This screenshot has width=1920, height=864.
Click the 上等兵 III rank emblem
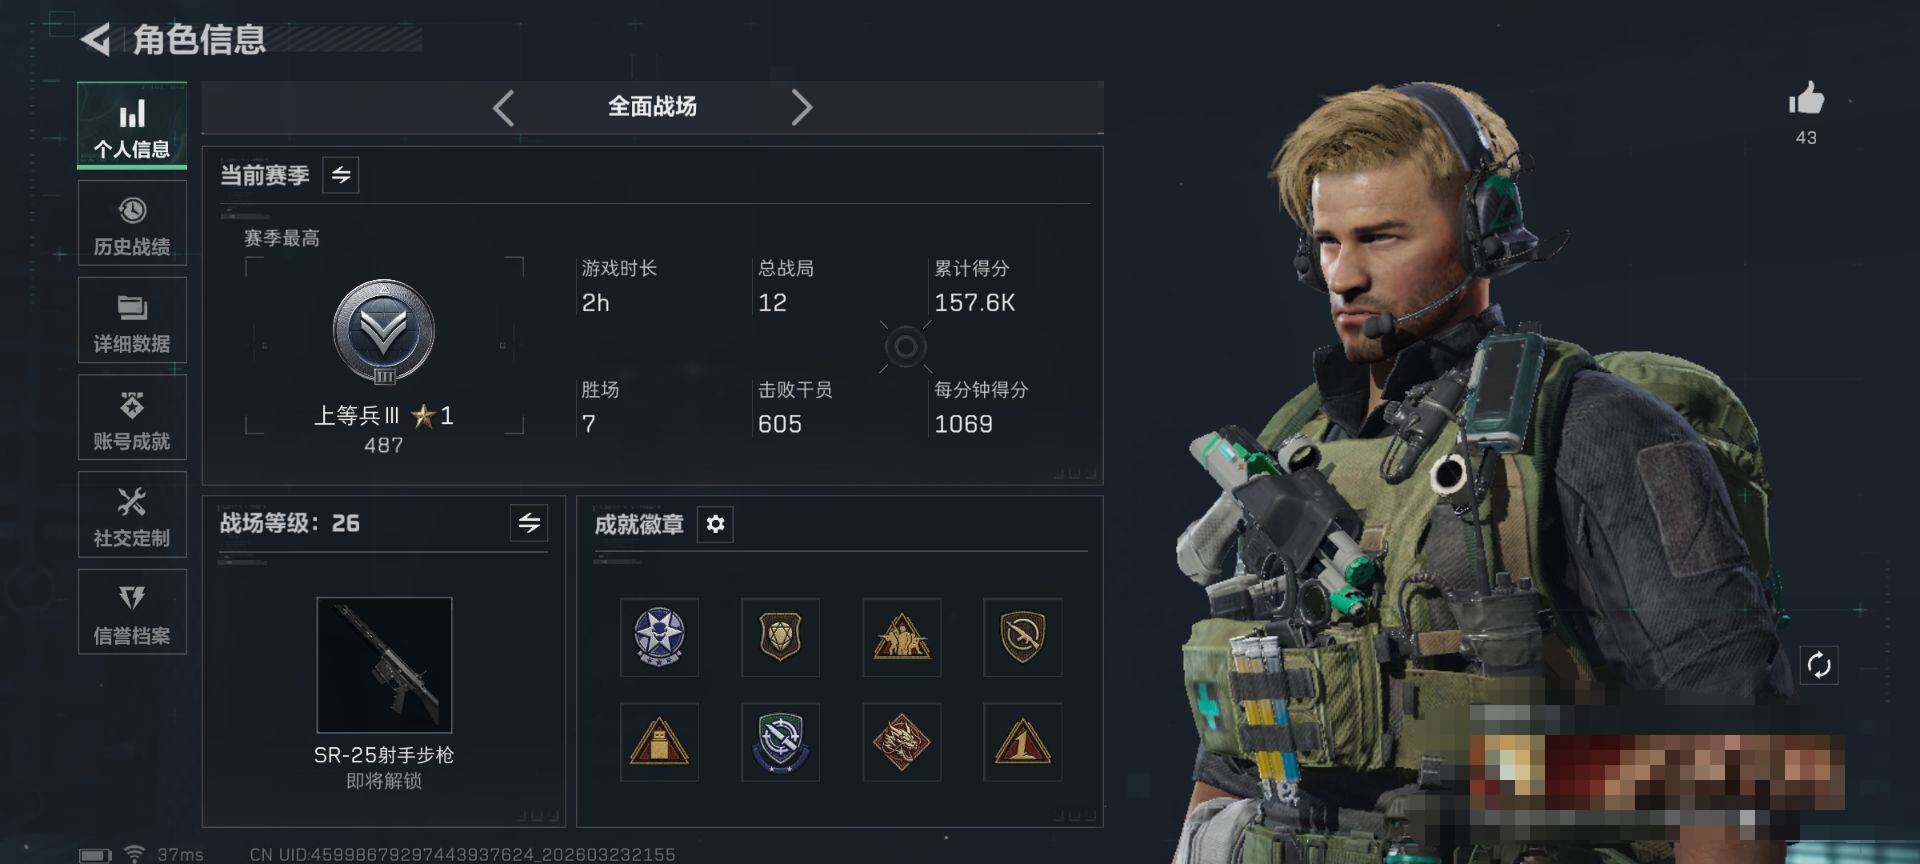[x=384, y=332]
